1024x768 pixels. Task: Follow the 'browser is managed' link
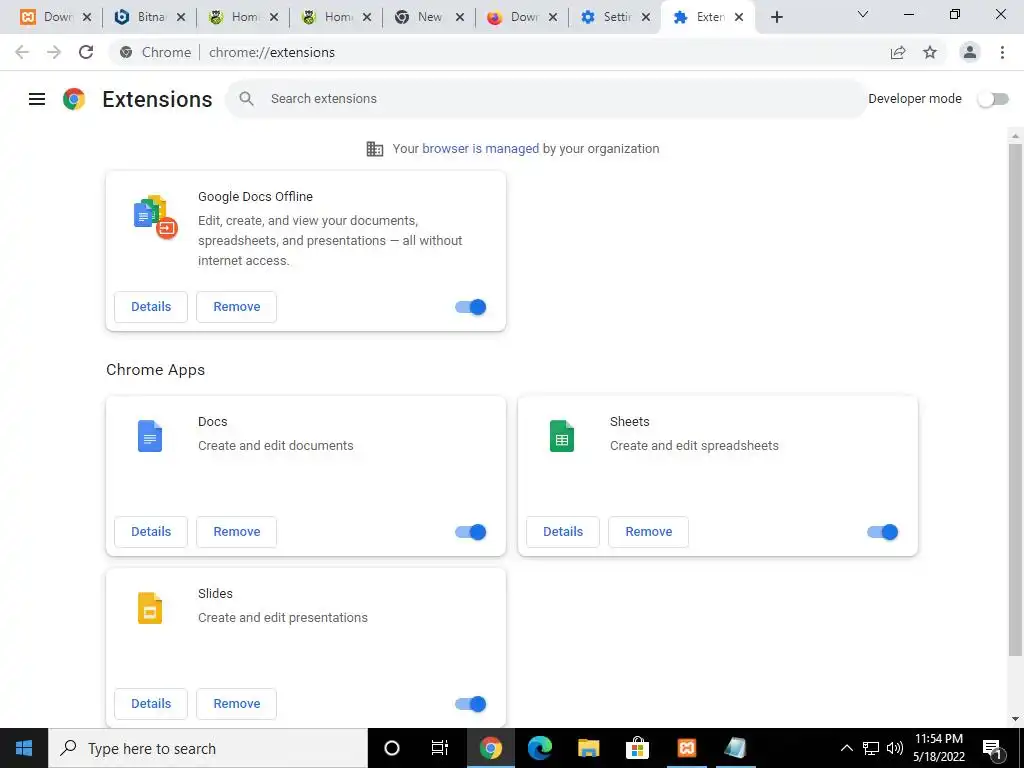coord(481,149)
